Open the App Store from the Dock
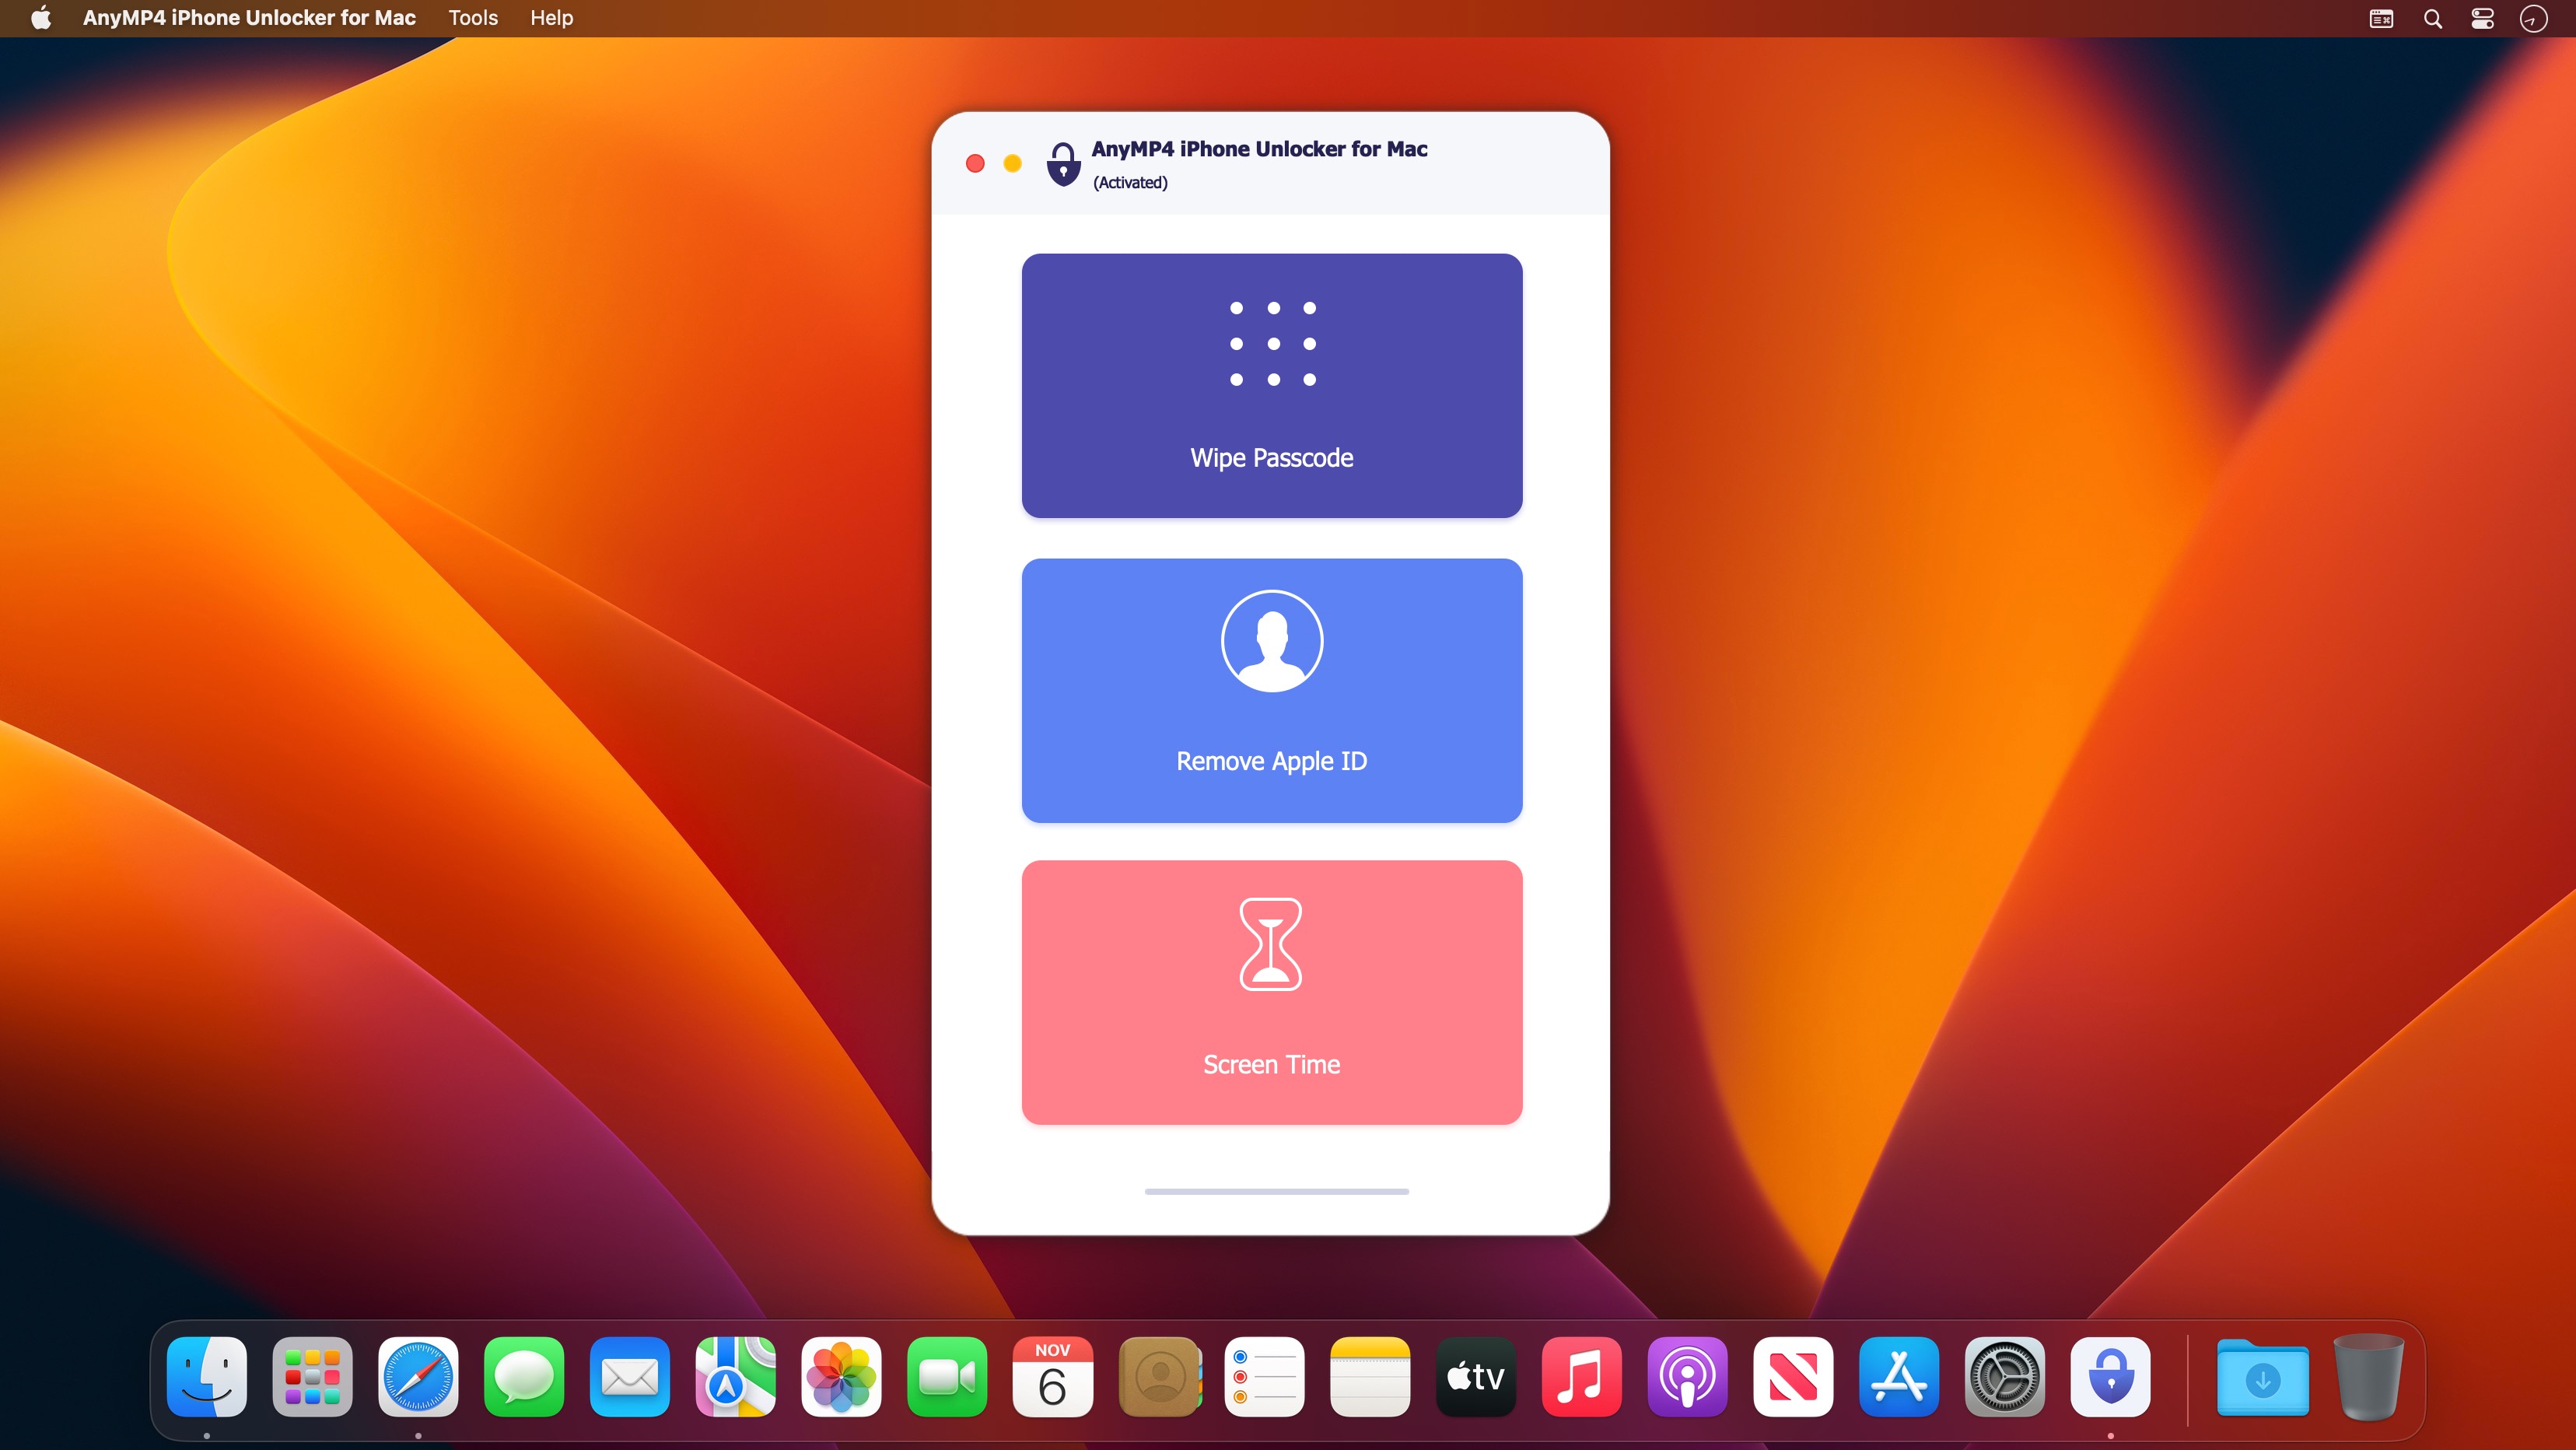Image resolution: width=2576 pixels, height=1450 pixels. (x=1898, y=1377)
